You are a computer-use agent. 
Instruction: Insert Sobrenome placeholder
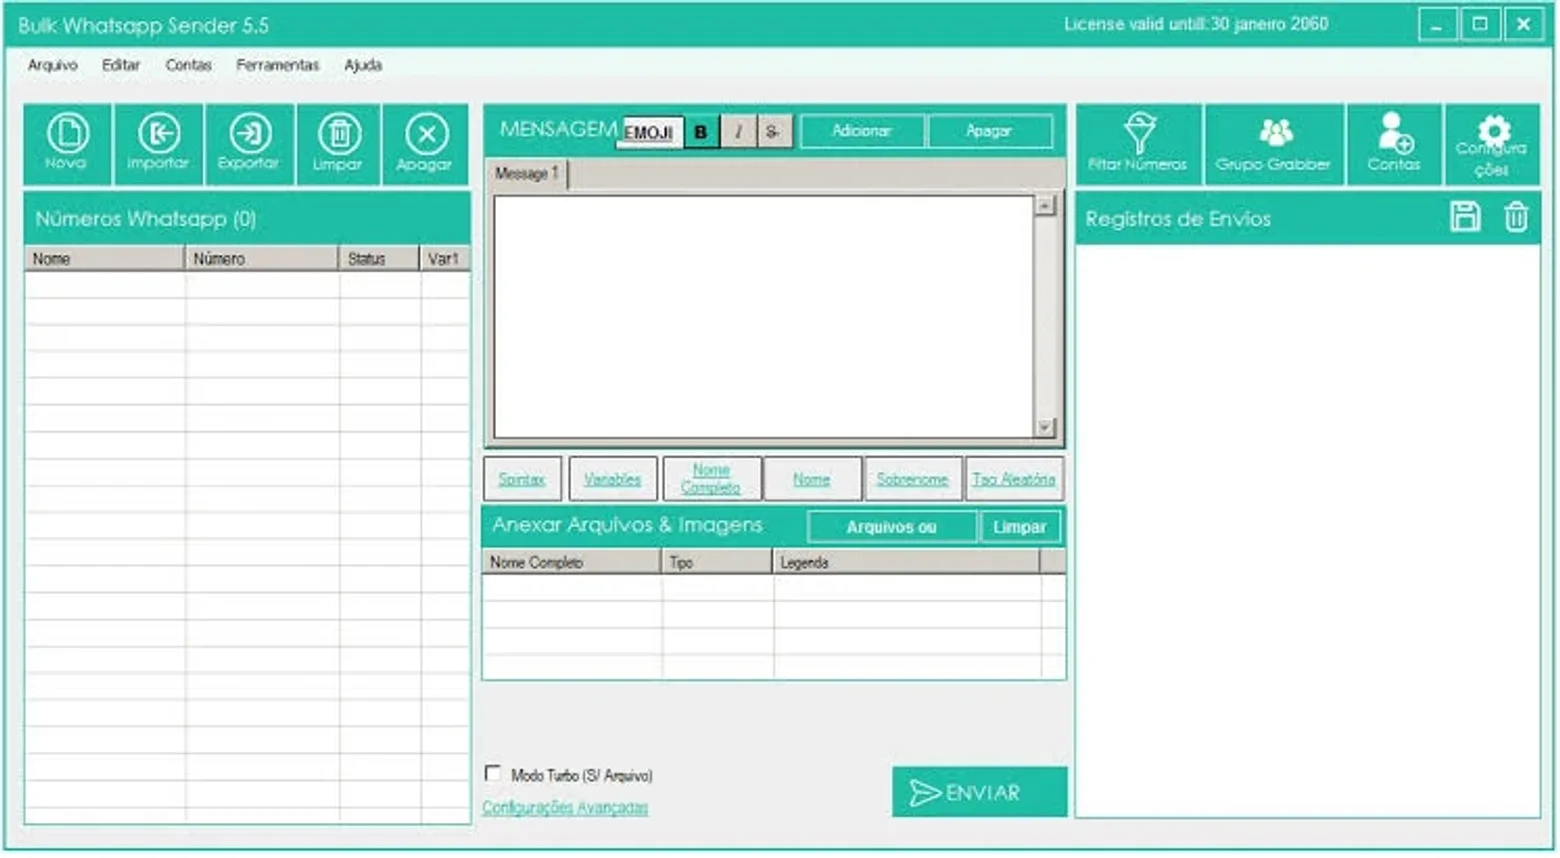pos(912,479)
